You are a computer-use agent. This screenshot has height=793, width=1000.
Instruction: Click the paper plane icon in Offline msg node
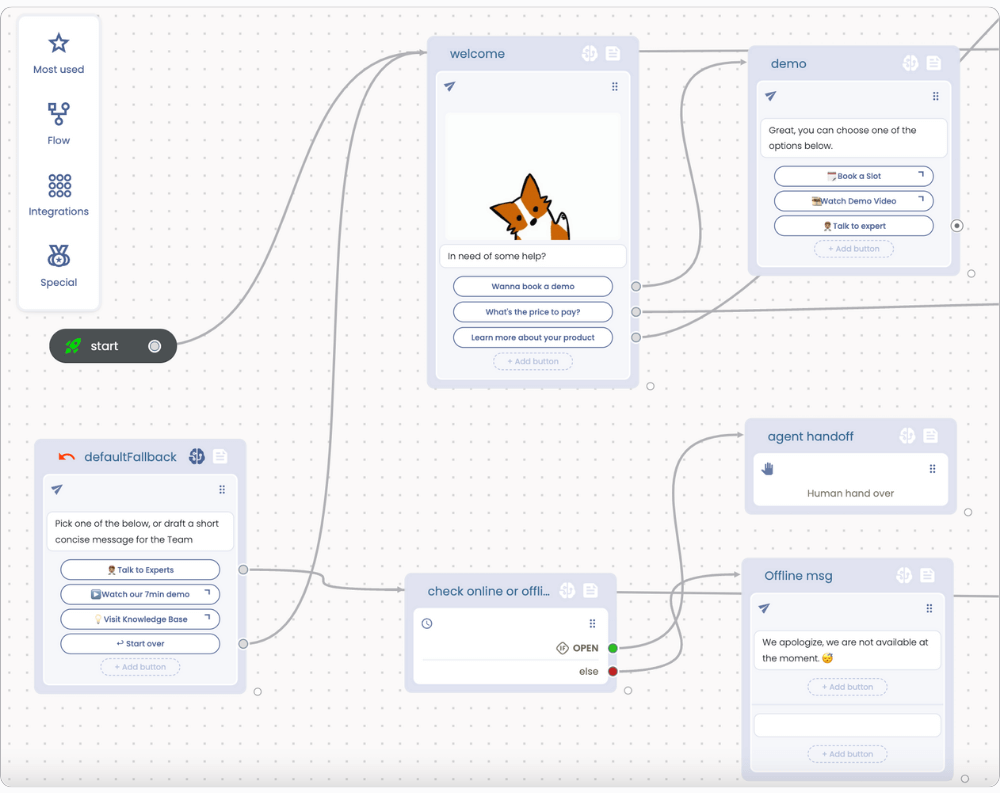(763, 608)
